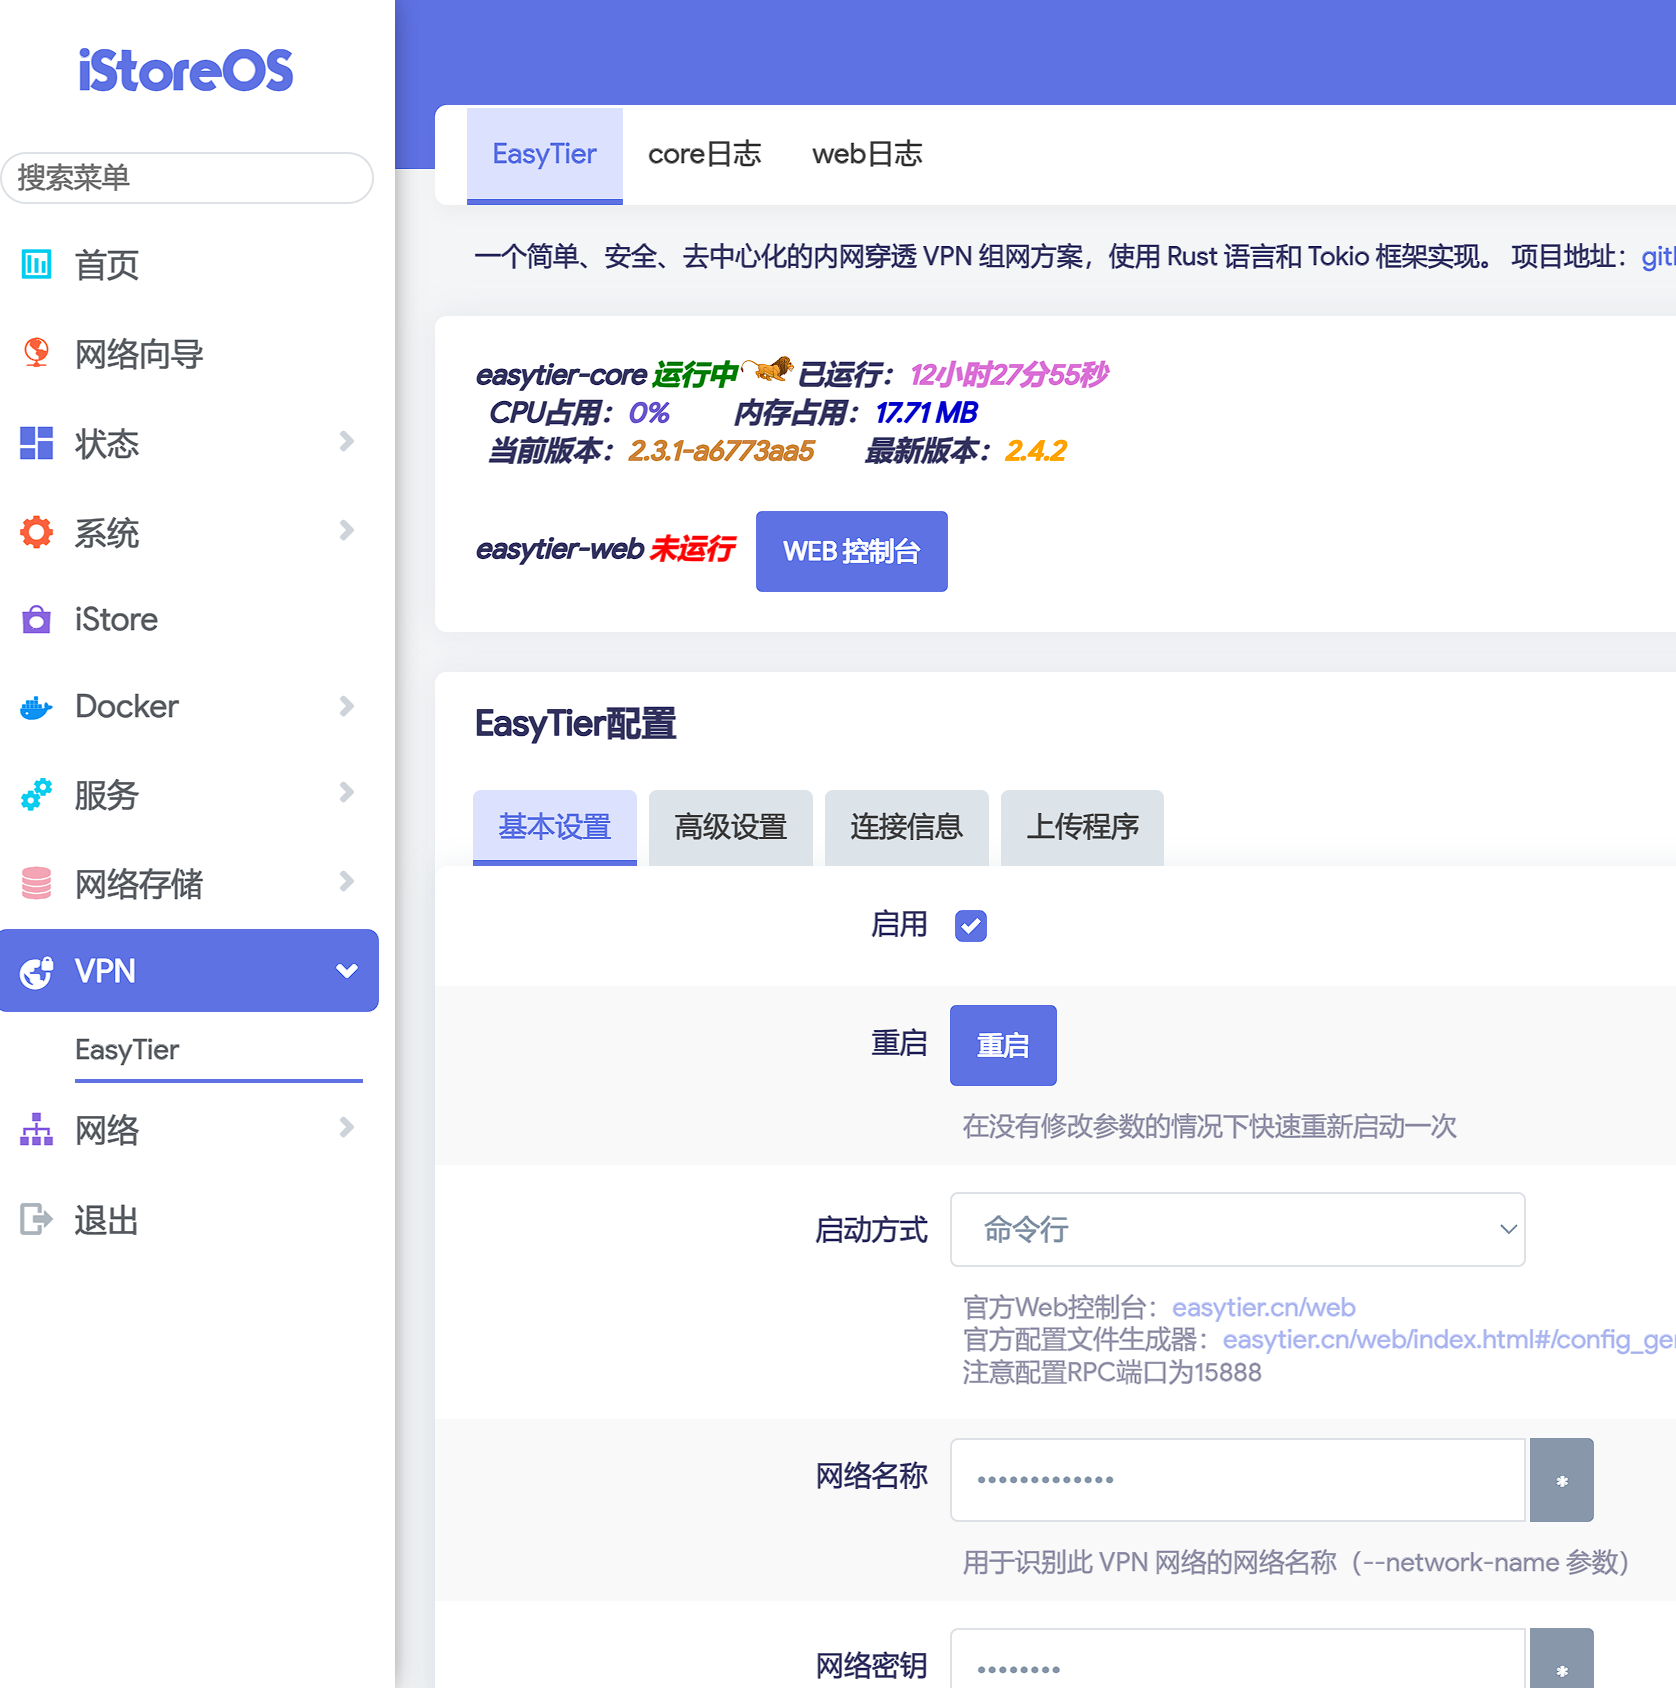Click the lion emoji status icon
Viewport: 1676px width, 1688px height.
(769, 370)
